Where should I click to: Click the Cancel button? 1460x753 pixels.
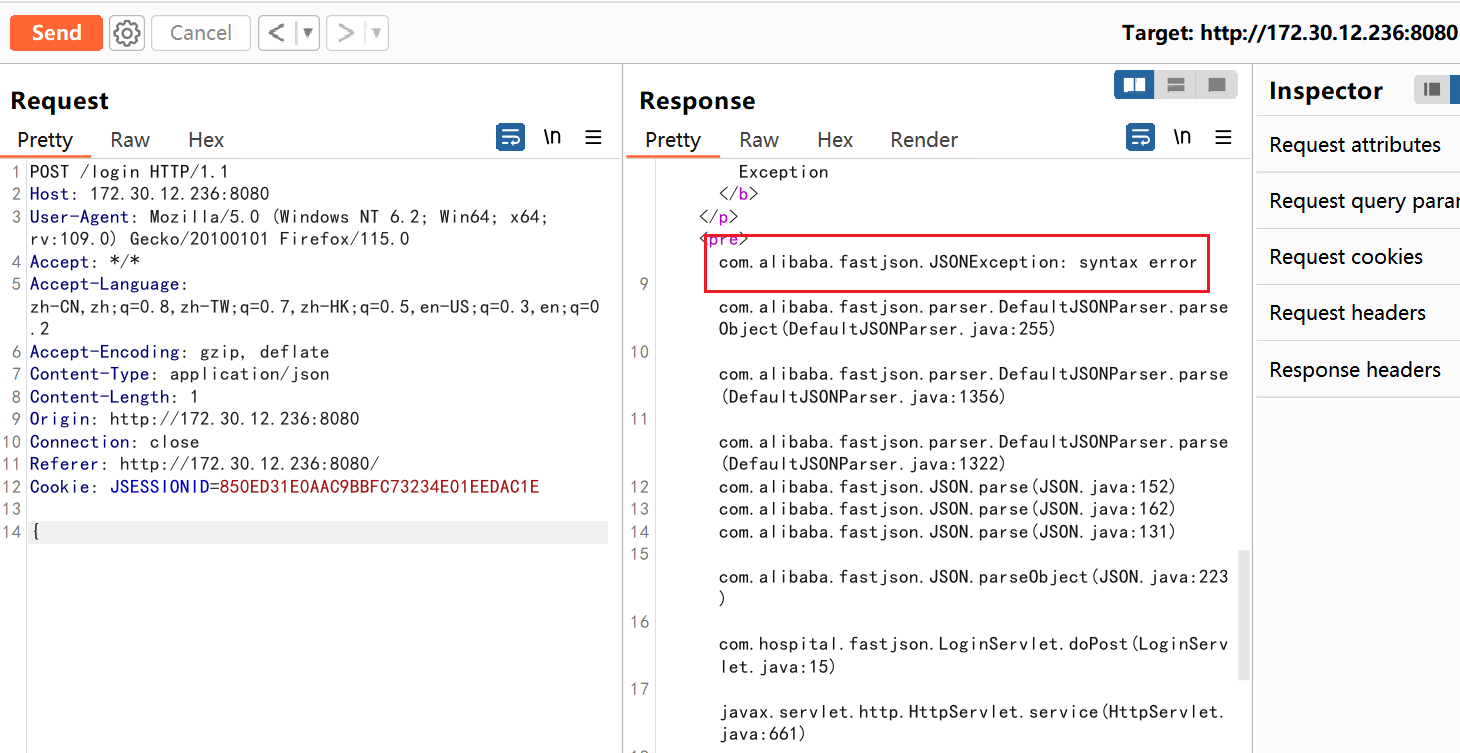(x=201, y=33)
